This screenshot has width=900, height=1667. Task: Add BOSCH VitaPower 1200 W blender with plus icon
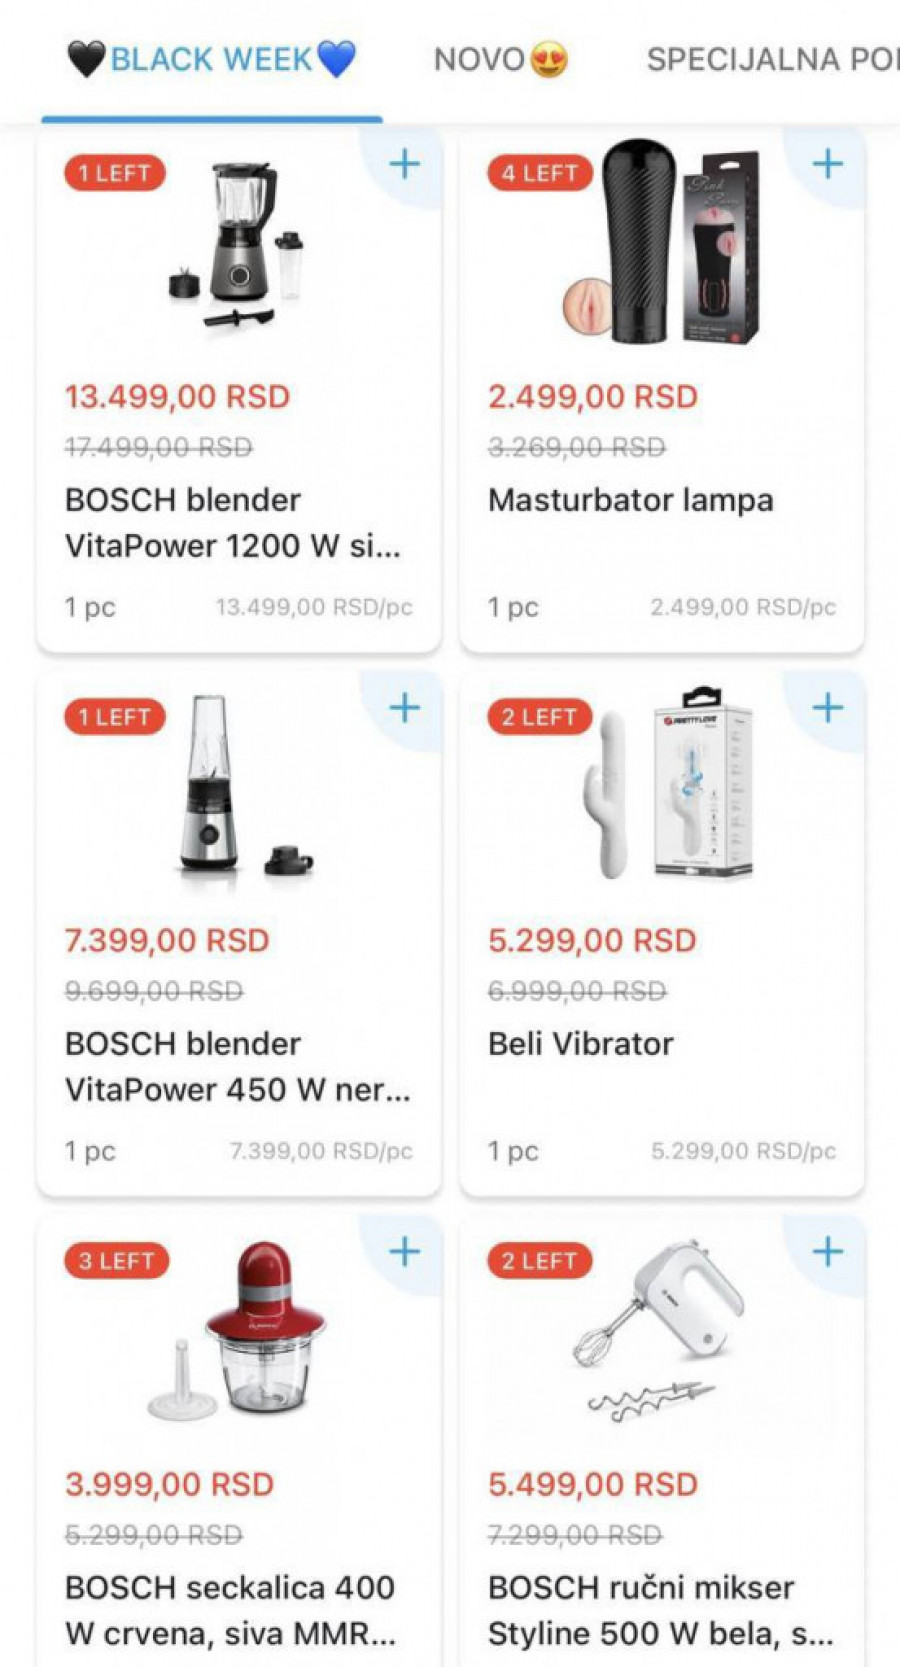click(405, 164)
